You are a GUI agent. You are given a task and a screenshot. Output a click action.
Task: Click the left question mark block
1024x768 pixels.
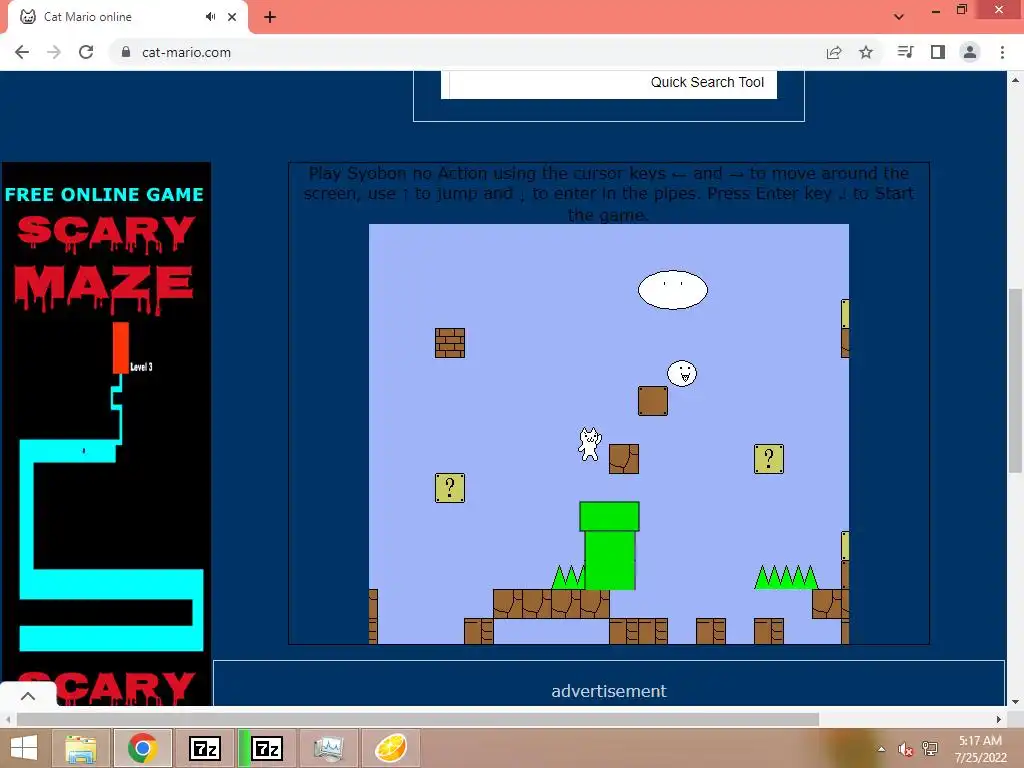pyautogui.click(x=450, y=488)
